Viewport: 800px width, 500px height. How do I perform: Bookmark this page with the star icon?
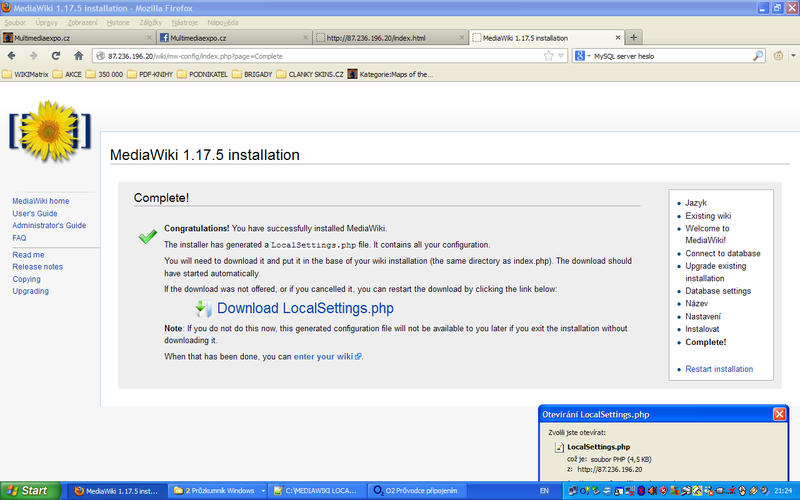548,56
